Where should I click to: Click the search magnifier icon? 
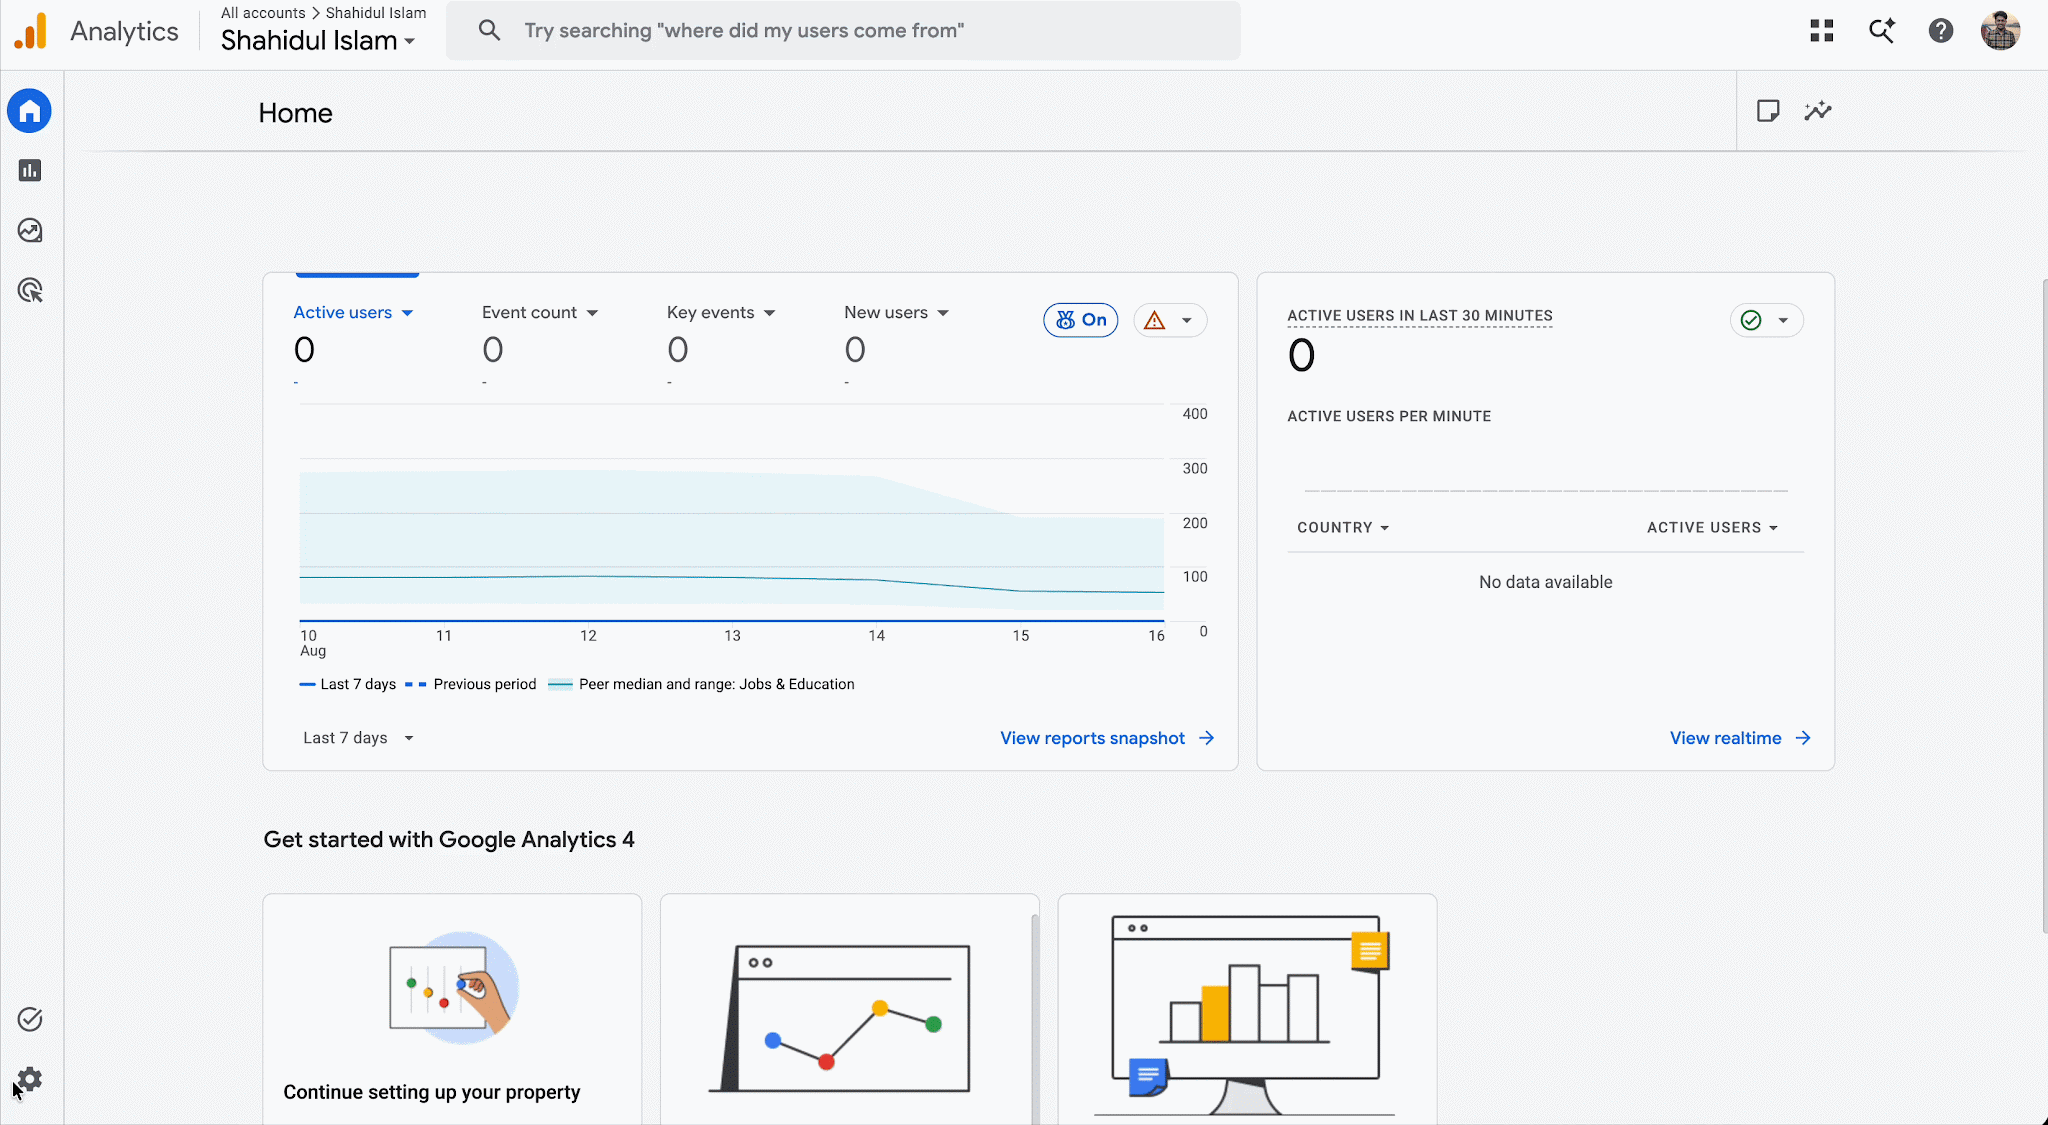coord(489,30)
